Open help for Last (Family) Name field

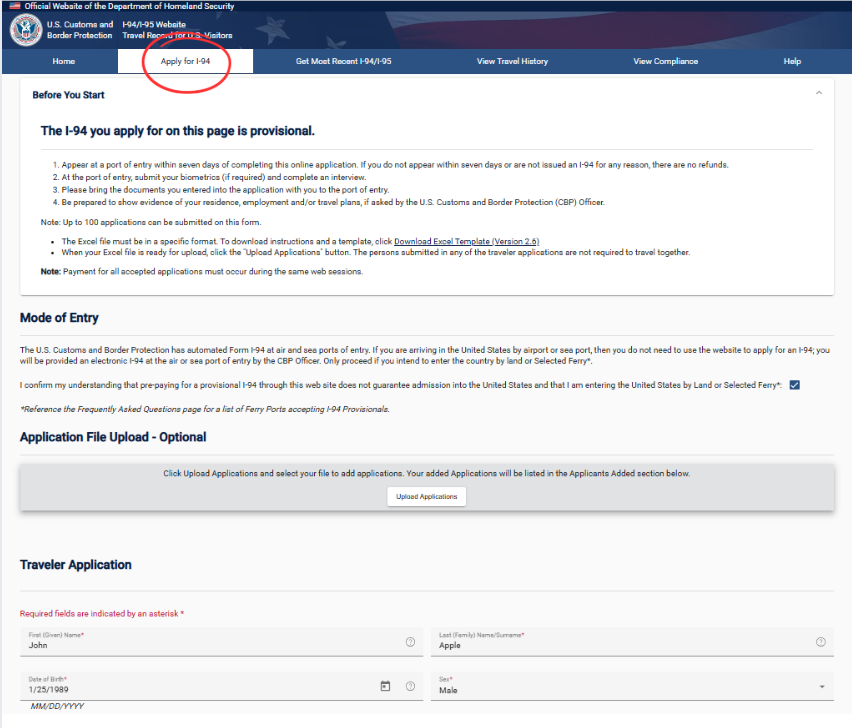coord(820,642)
